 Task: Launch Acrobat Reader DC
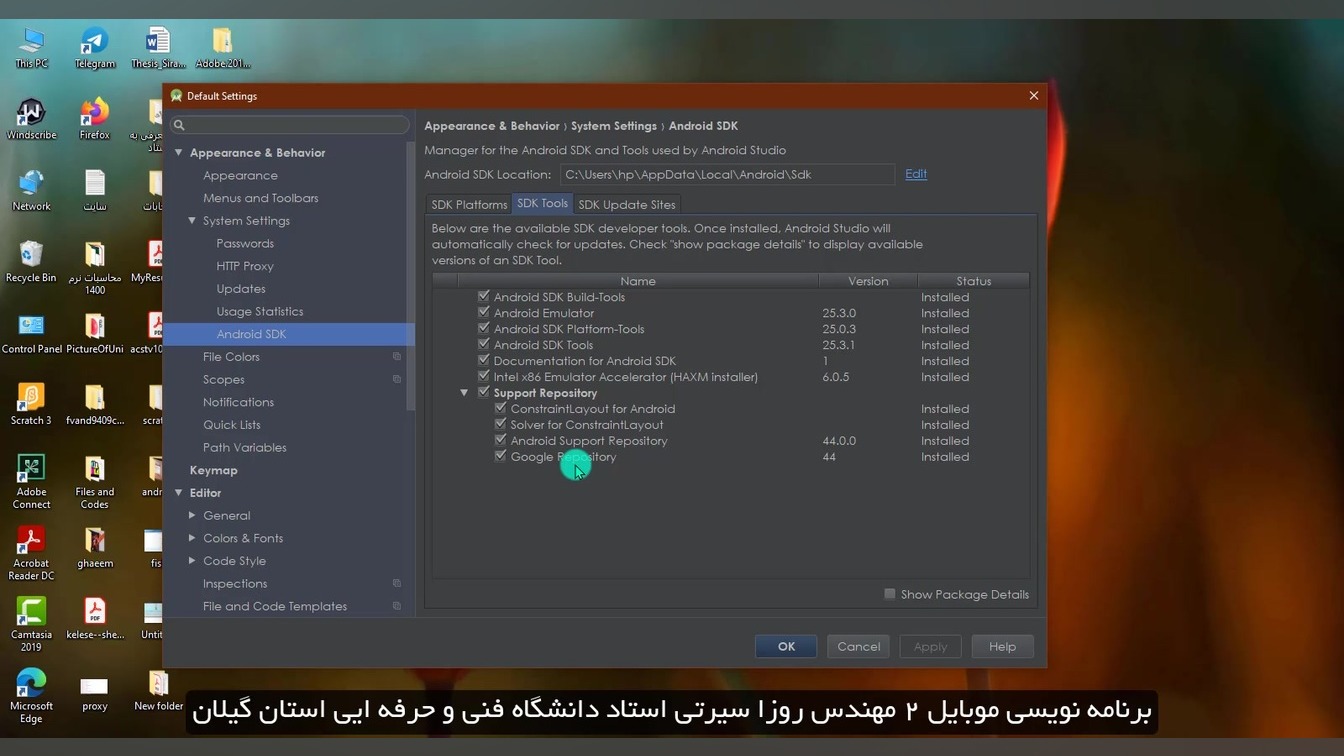(x=31, y=554)
